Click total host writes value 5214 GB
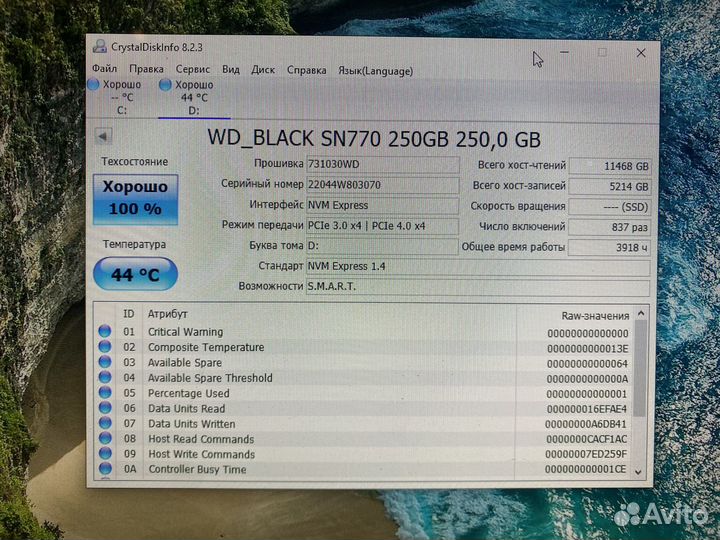The image size is (720, 540). click(610, 187)
